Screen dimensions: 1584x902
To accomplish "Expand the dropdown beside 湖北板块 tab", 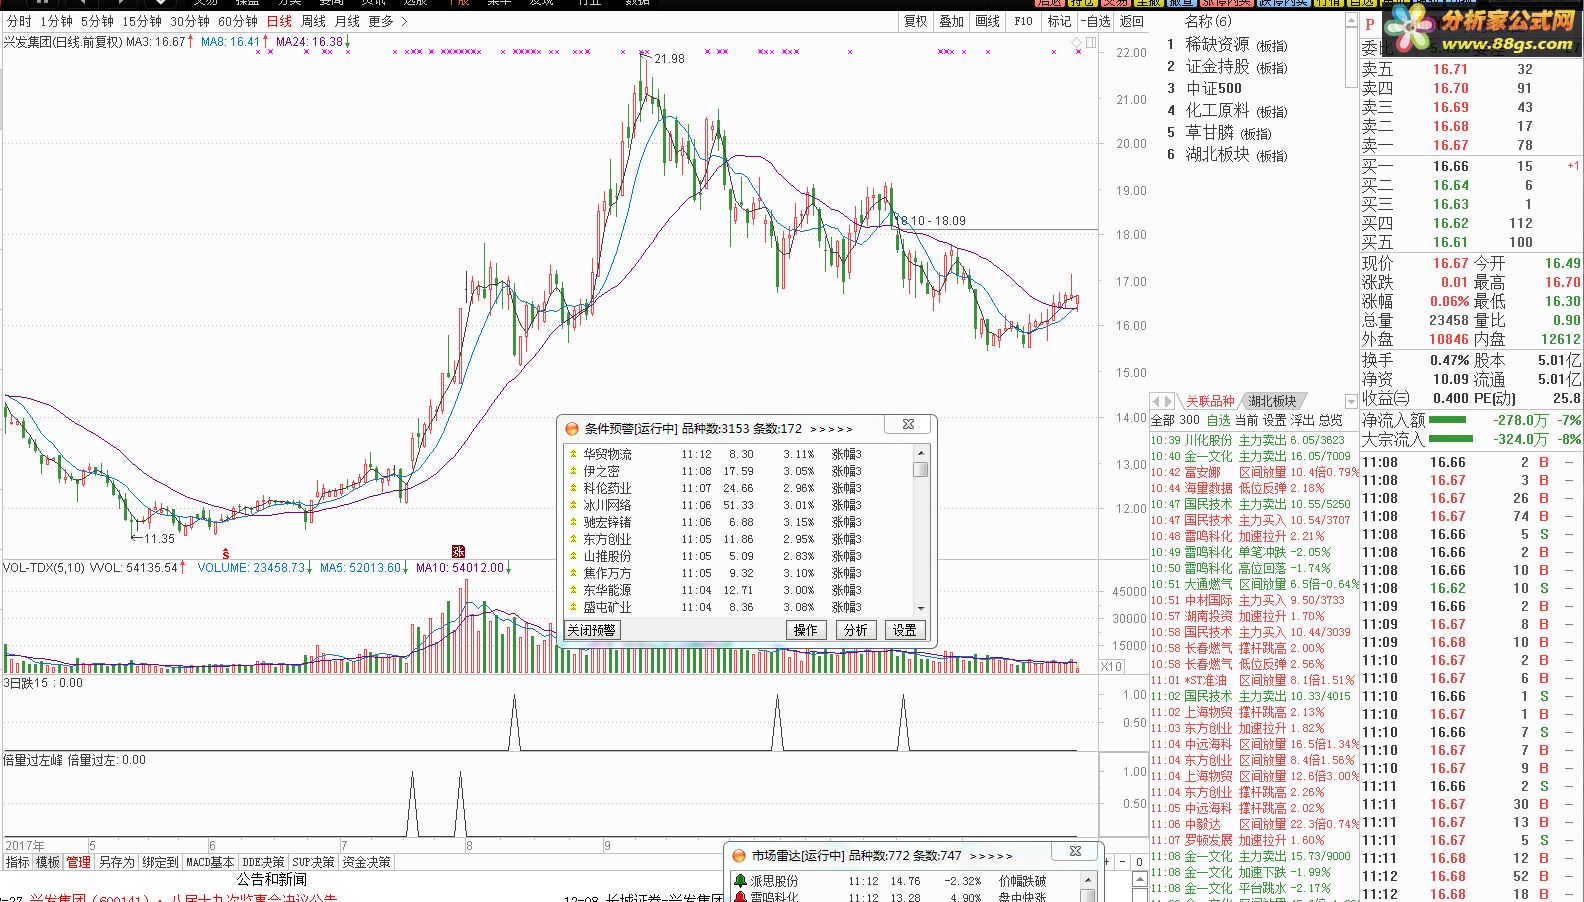I will [x=1351, y=402].
